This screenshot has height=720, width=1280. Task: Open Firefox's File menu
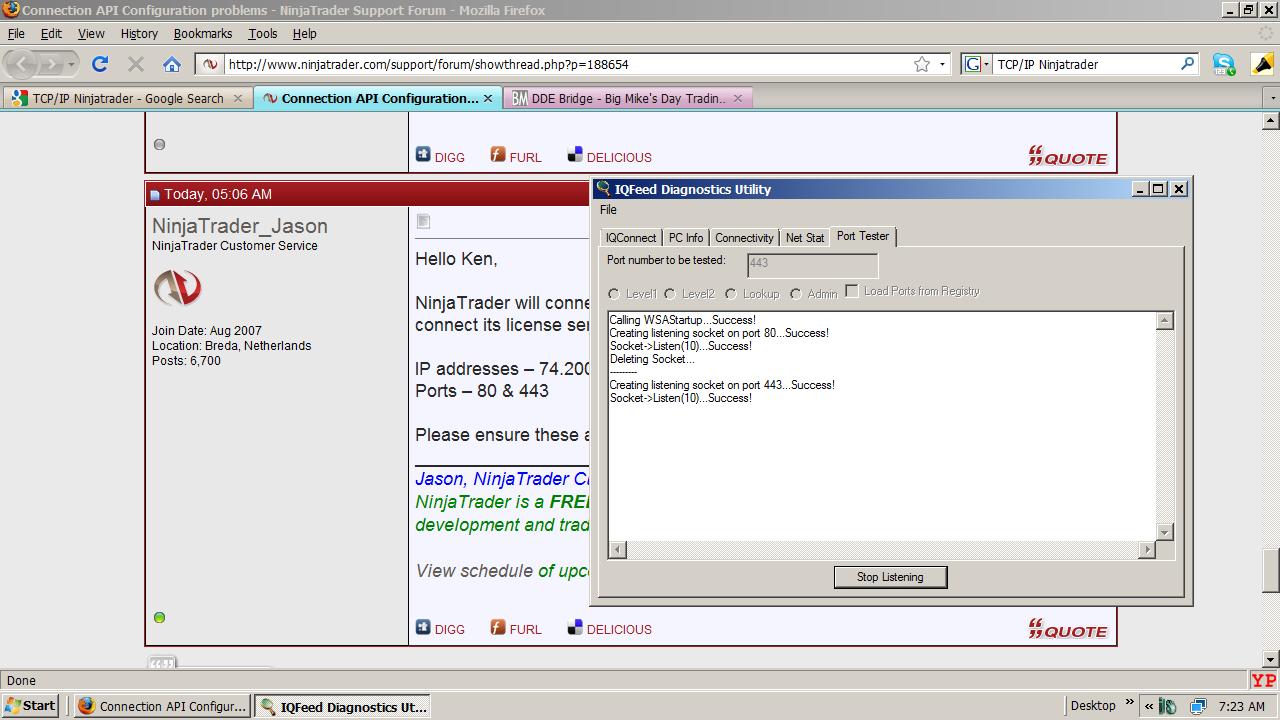[16, 33]
